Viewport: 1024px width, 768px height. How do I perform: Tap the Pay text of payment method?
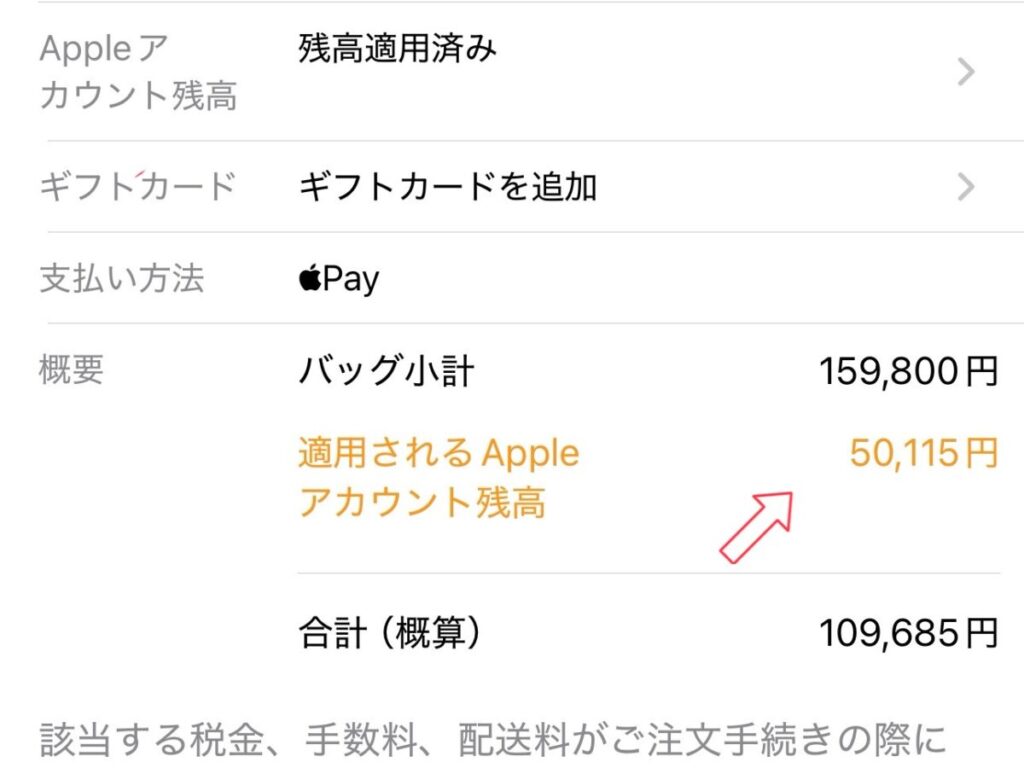[x=351, y=279]
